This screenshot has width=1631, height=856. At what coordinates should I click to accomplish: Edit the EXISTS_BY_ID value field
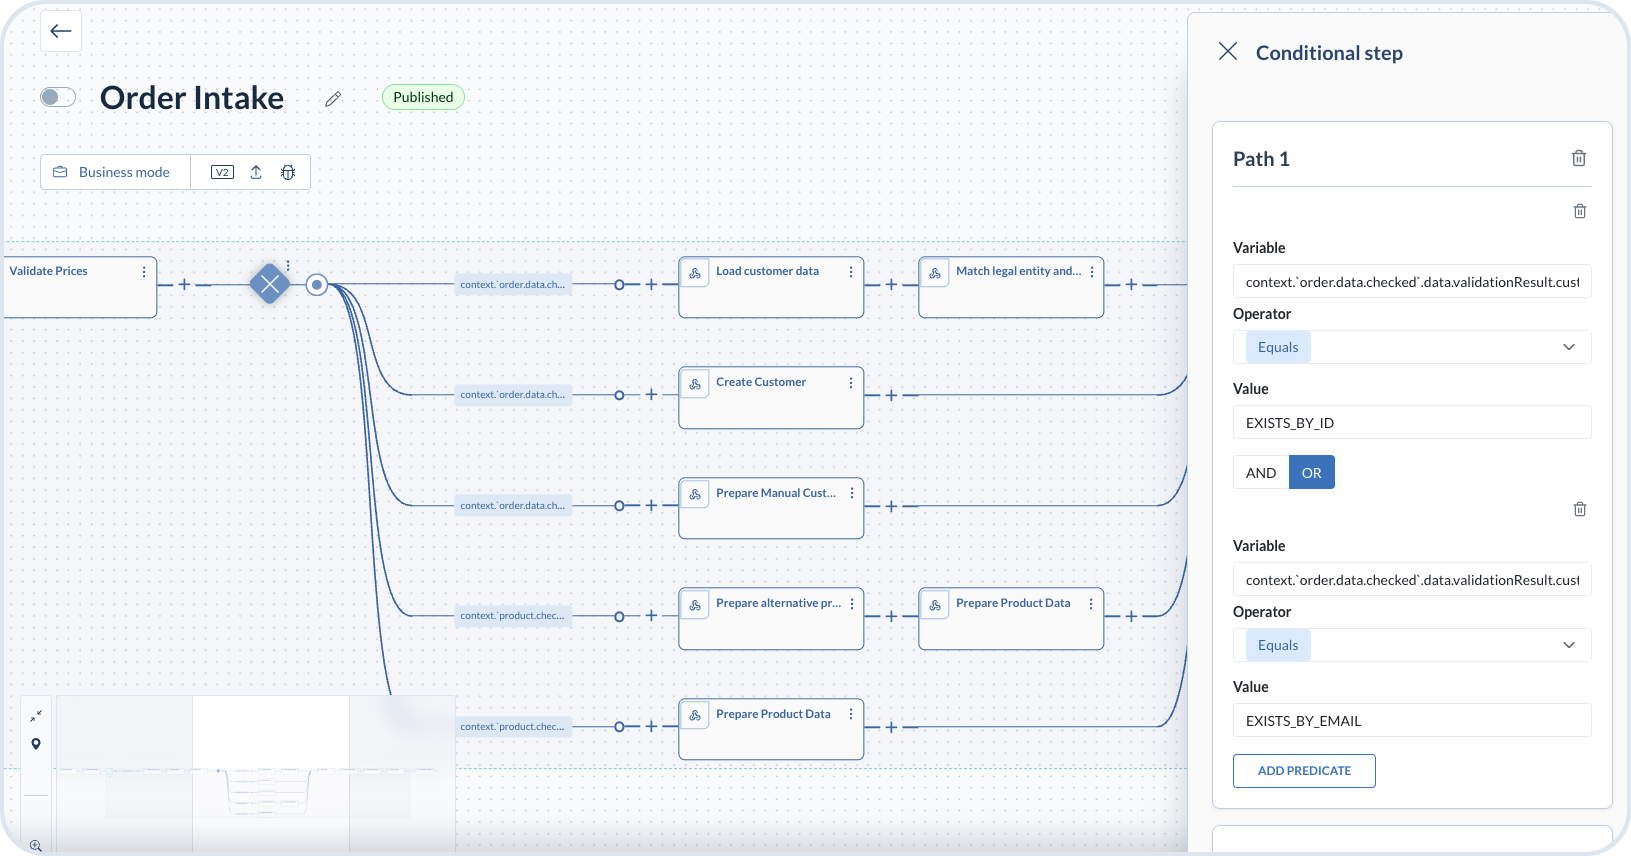pos(1412,423)
